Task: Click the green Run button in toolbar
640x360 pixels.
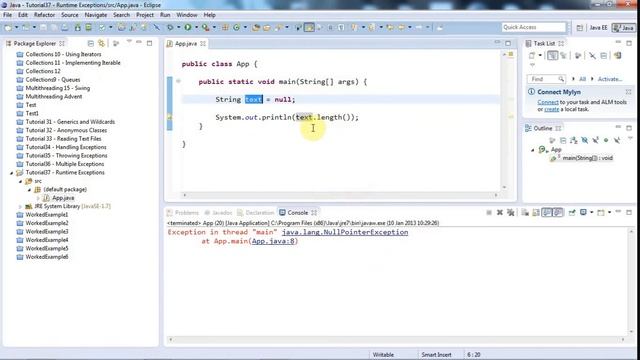Action: pyautogui.click(x=188, y=27)
